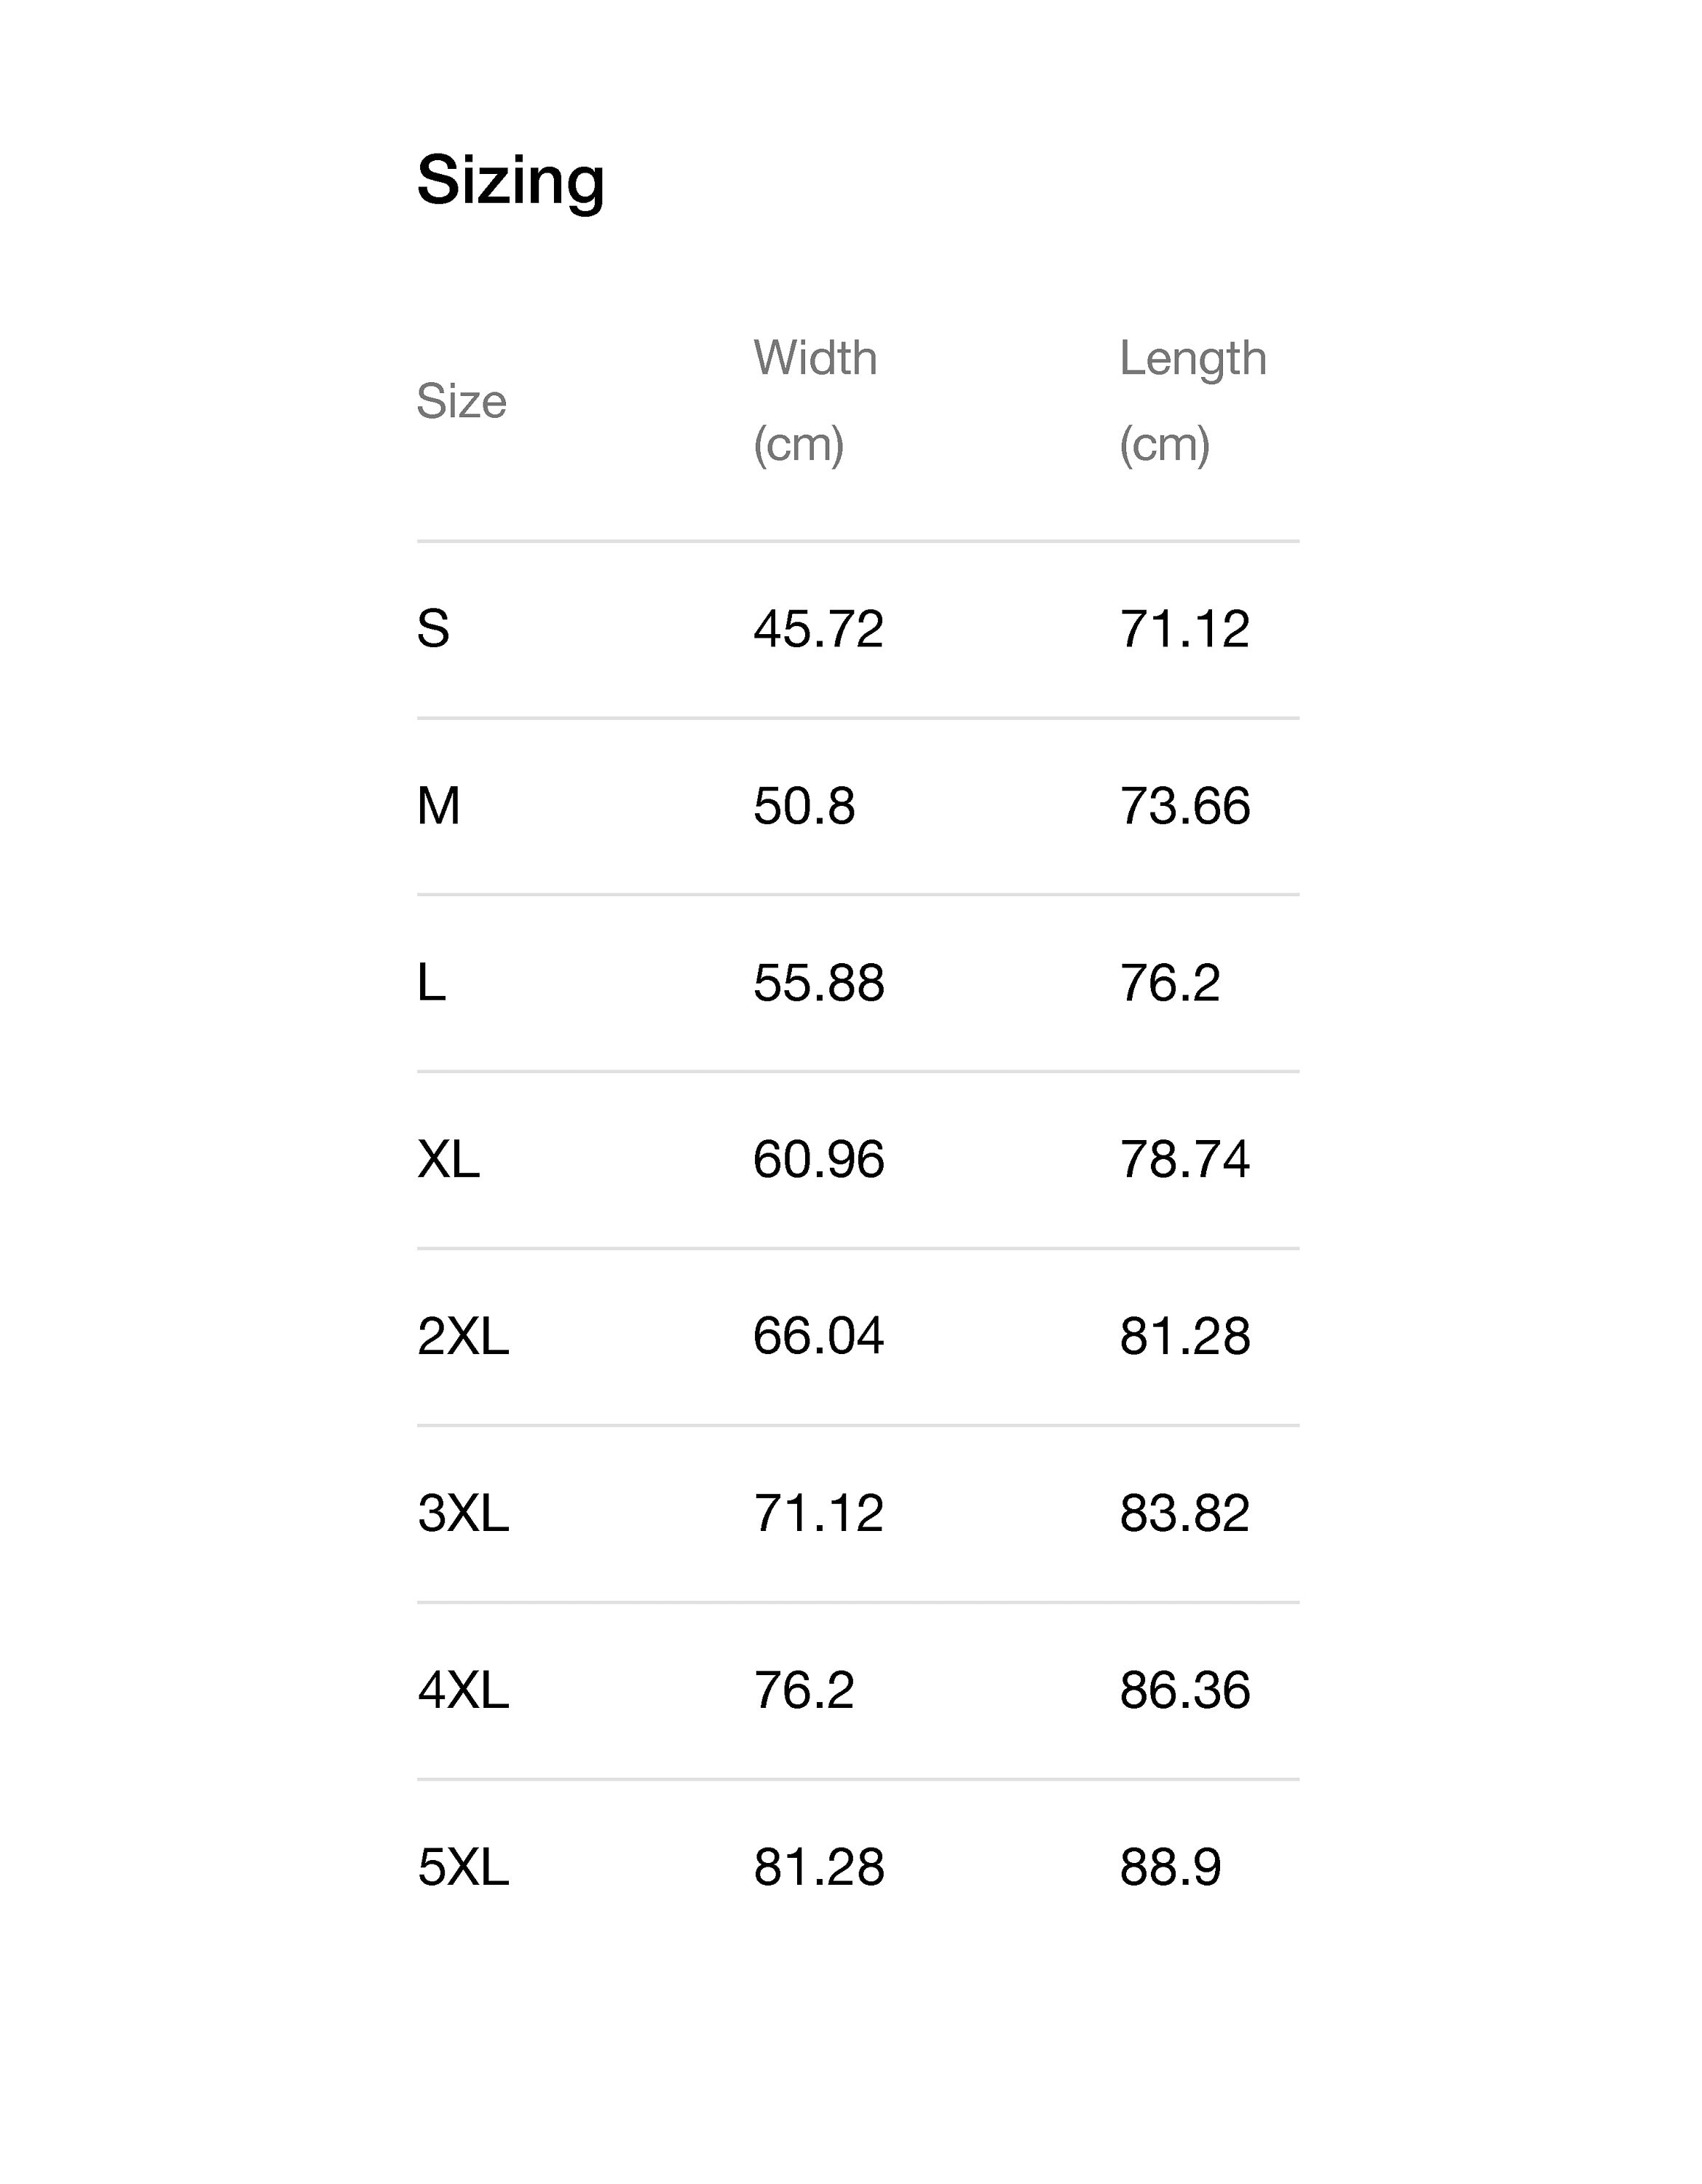Select the S size row label
The width and height of the screenshot is (1702, 2184).
pos(433,629)
